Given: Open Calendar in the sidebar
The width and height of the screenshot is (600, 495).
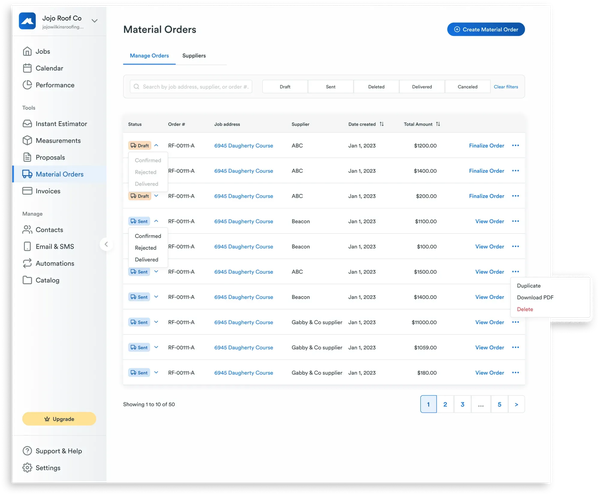Looking at the screenshot, I should click(48, 68).
